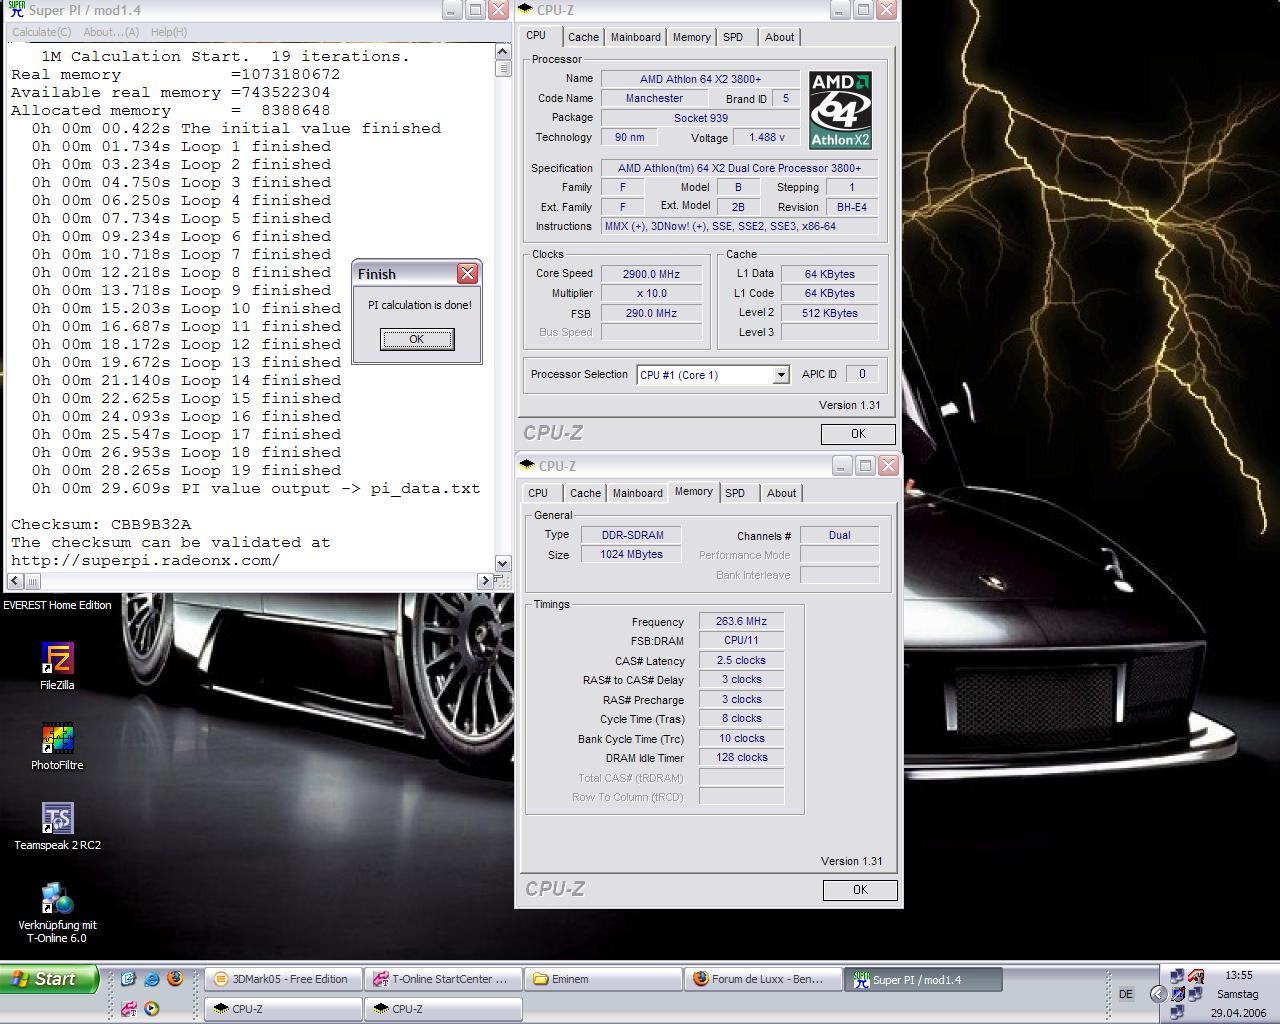1280x1024 pixels.
Task: Click the lower CPU-Z window's title icon
Action: click(x=527, y=466)
